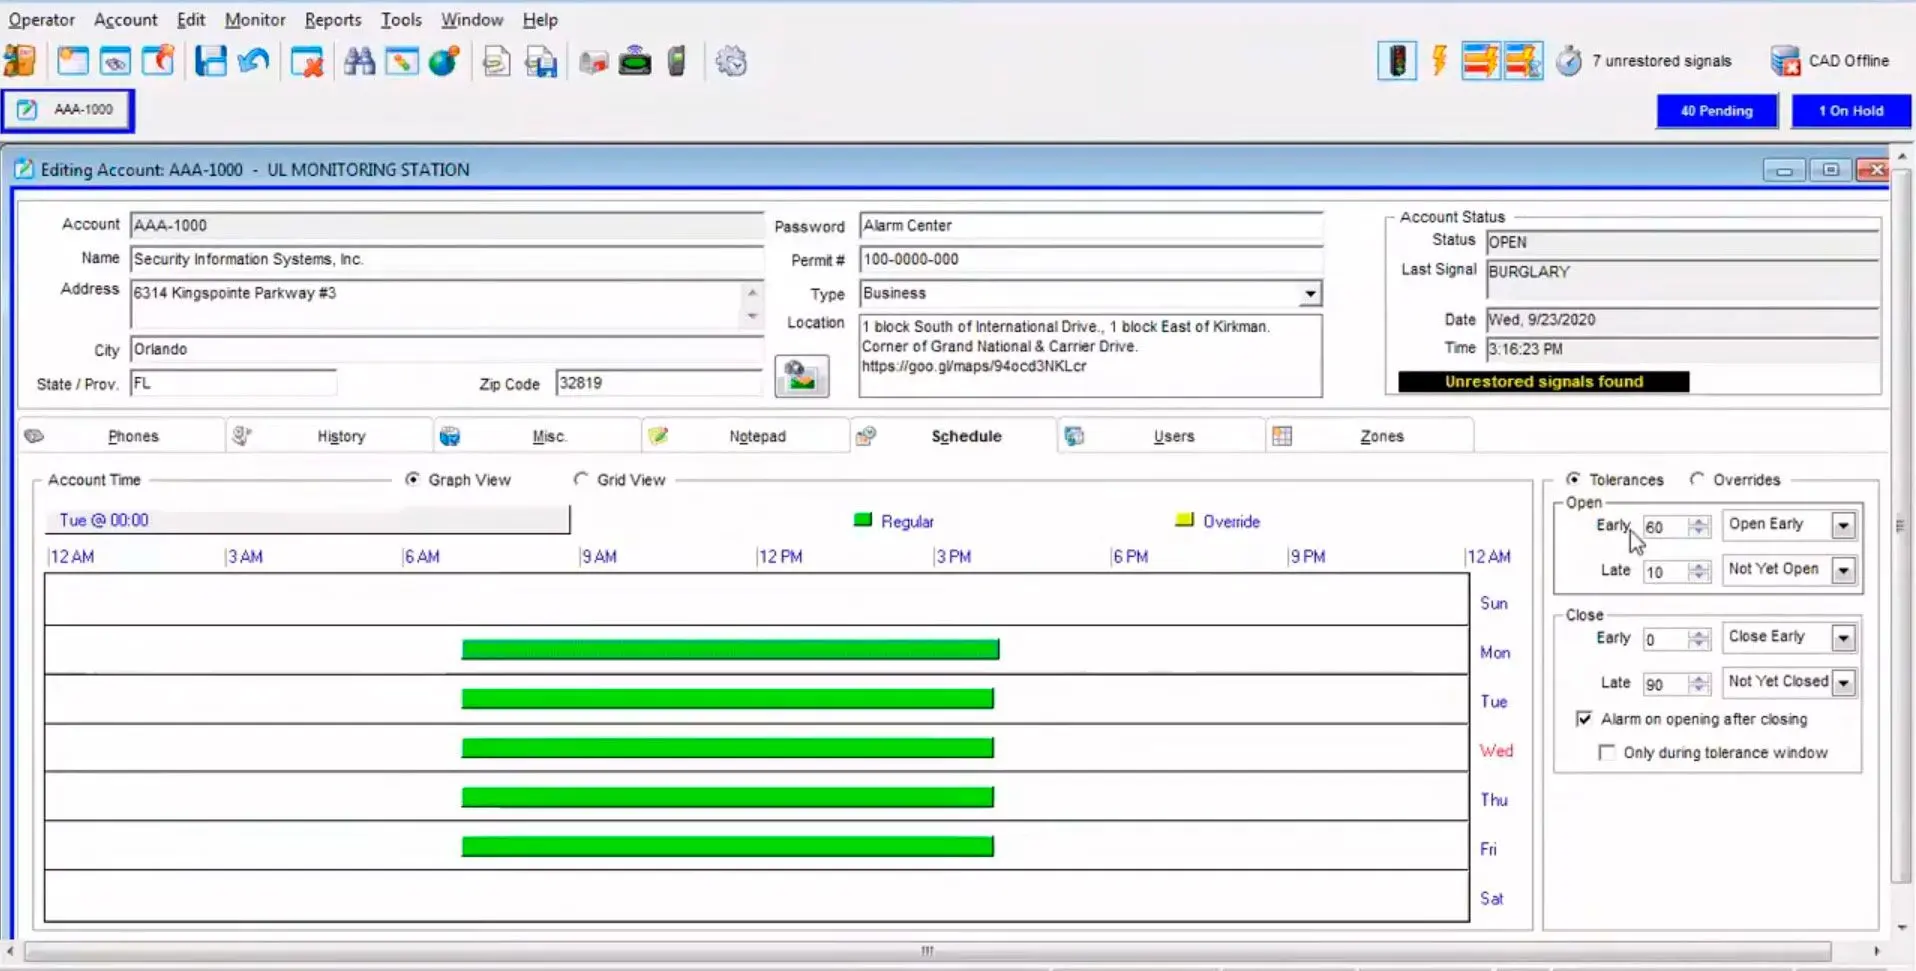Click the traffic light icon
Viewport: 1916px width, 971px height.
tap(1397, 62)
